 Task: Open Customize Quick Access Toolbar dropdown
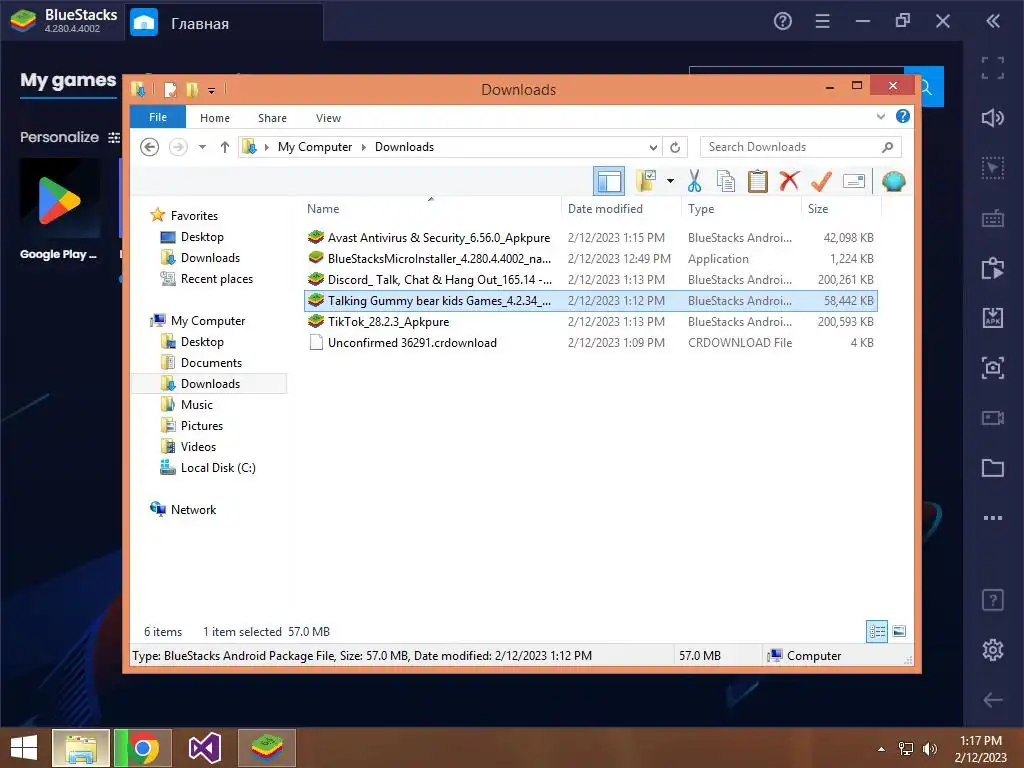212,90
